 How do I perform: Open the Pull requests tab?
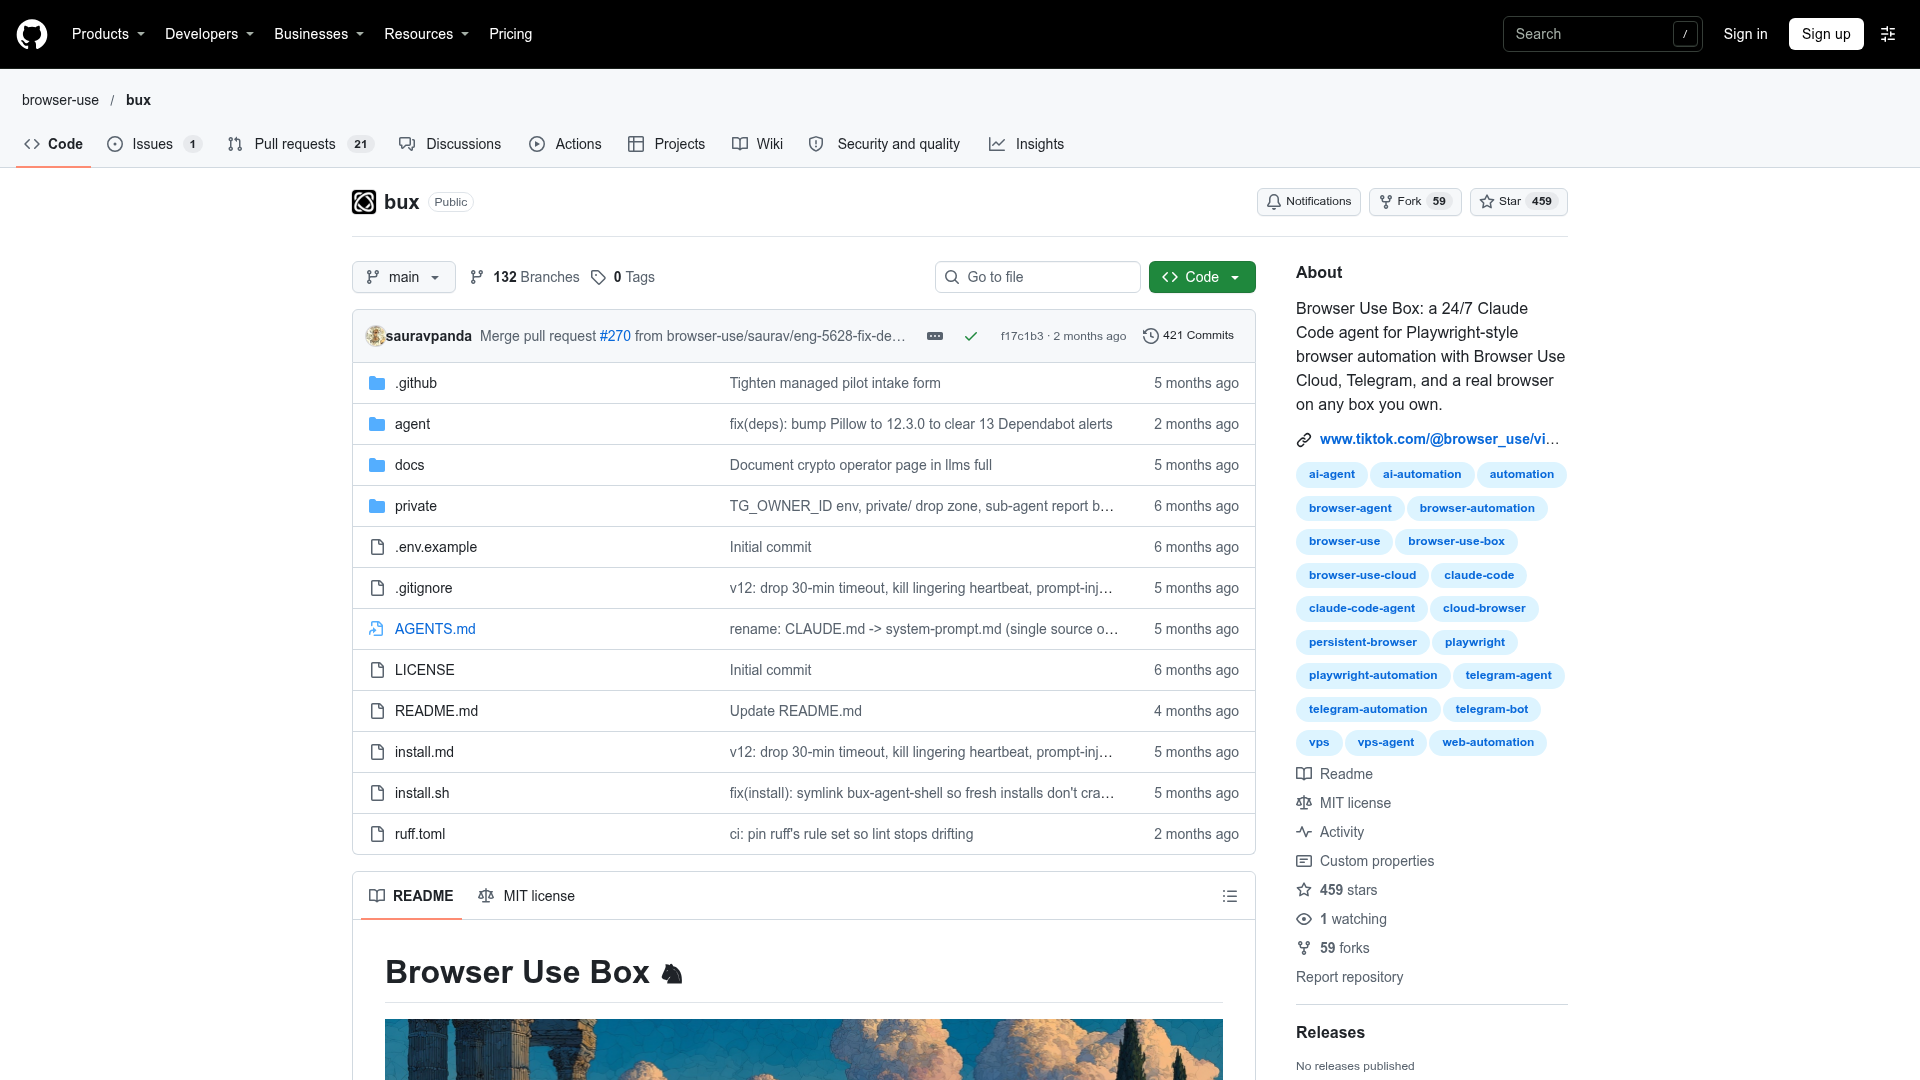point(300,144)
